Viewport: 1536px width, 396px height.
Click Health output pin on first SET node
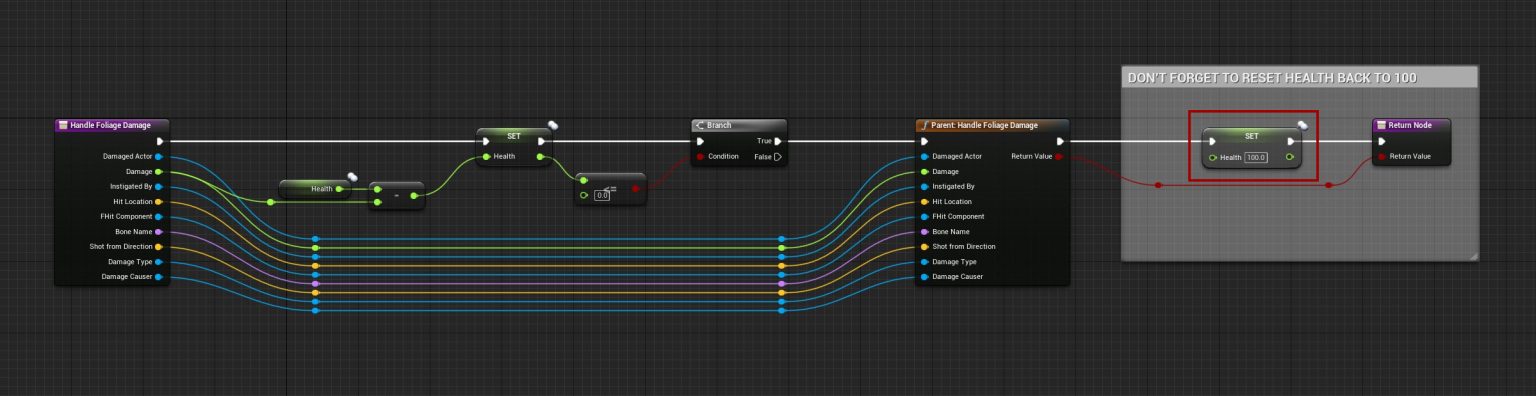[541, 156]
